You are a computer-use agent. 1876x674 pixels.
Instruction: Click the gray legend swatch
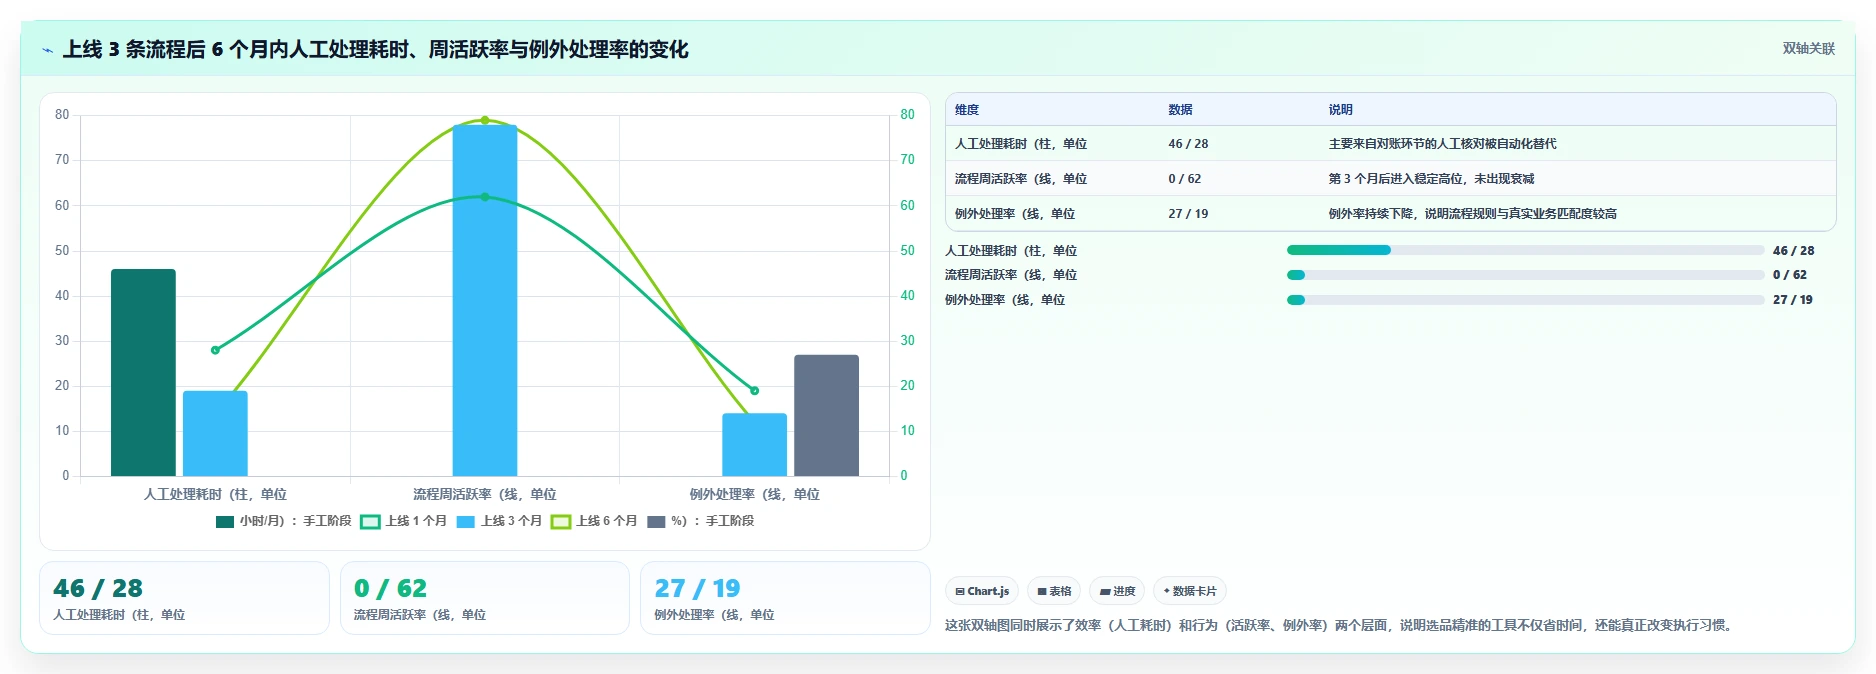click(656, 521)
